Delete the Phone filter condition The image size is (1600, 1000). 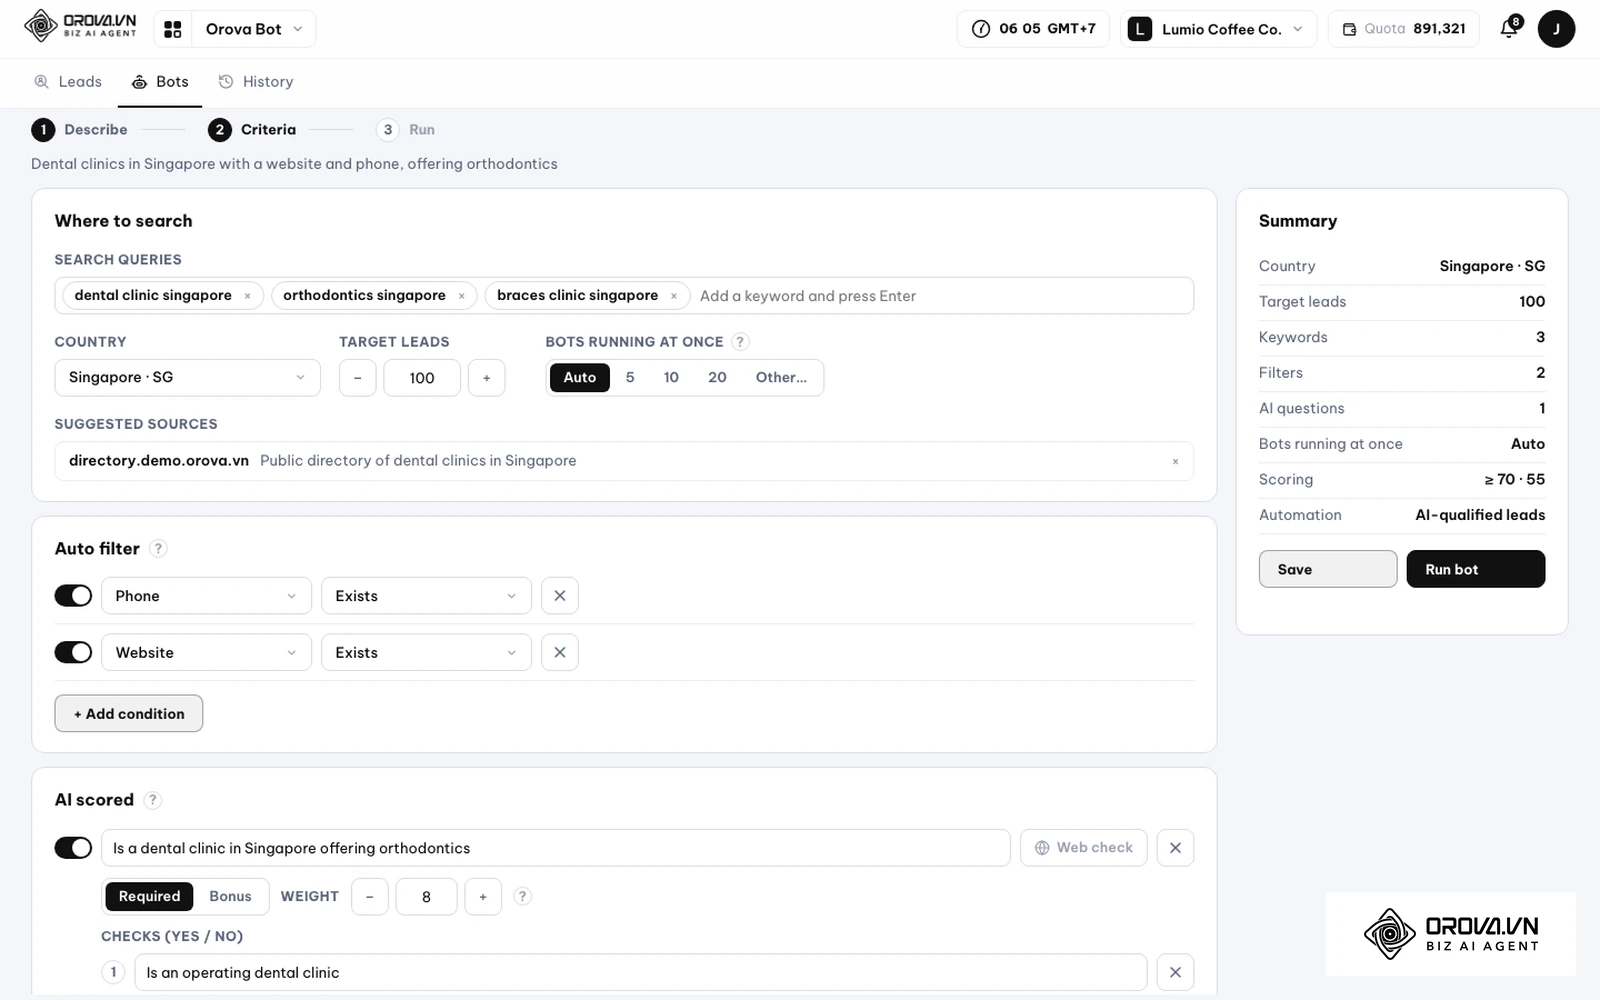coord(560,596)
